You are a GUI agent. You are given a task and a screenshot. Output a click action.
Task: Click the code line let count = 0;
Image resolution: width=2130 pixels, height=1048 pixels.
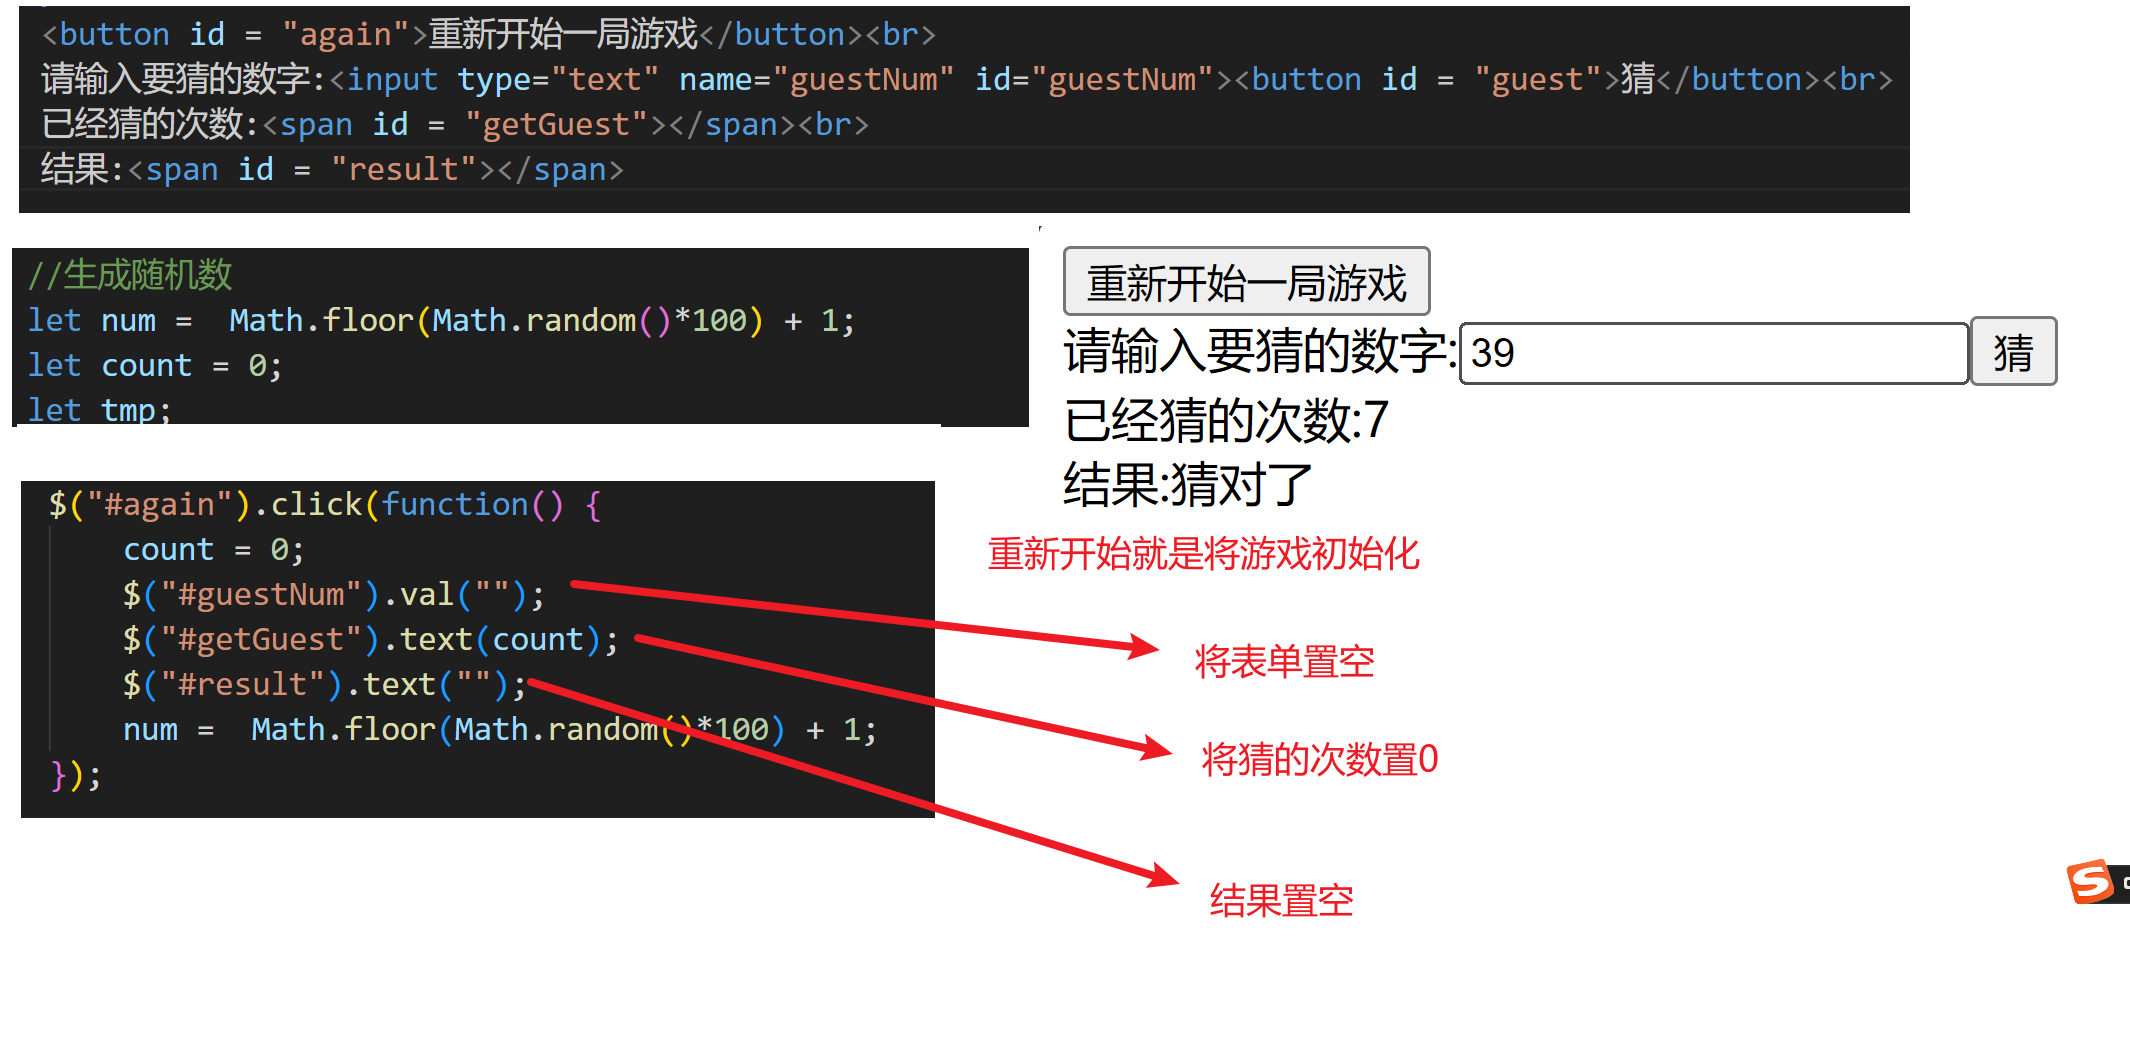[x=155, y=365]
